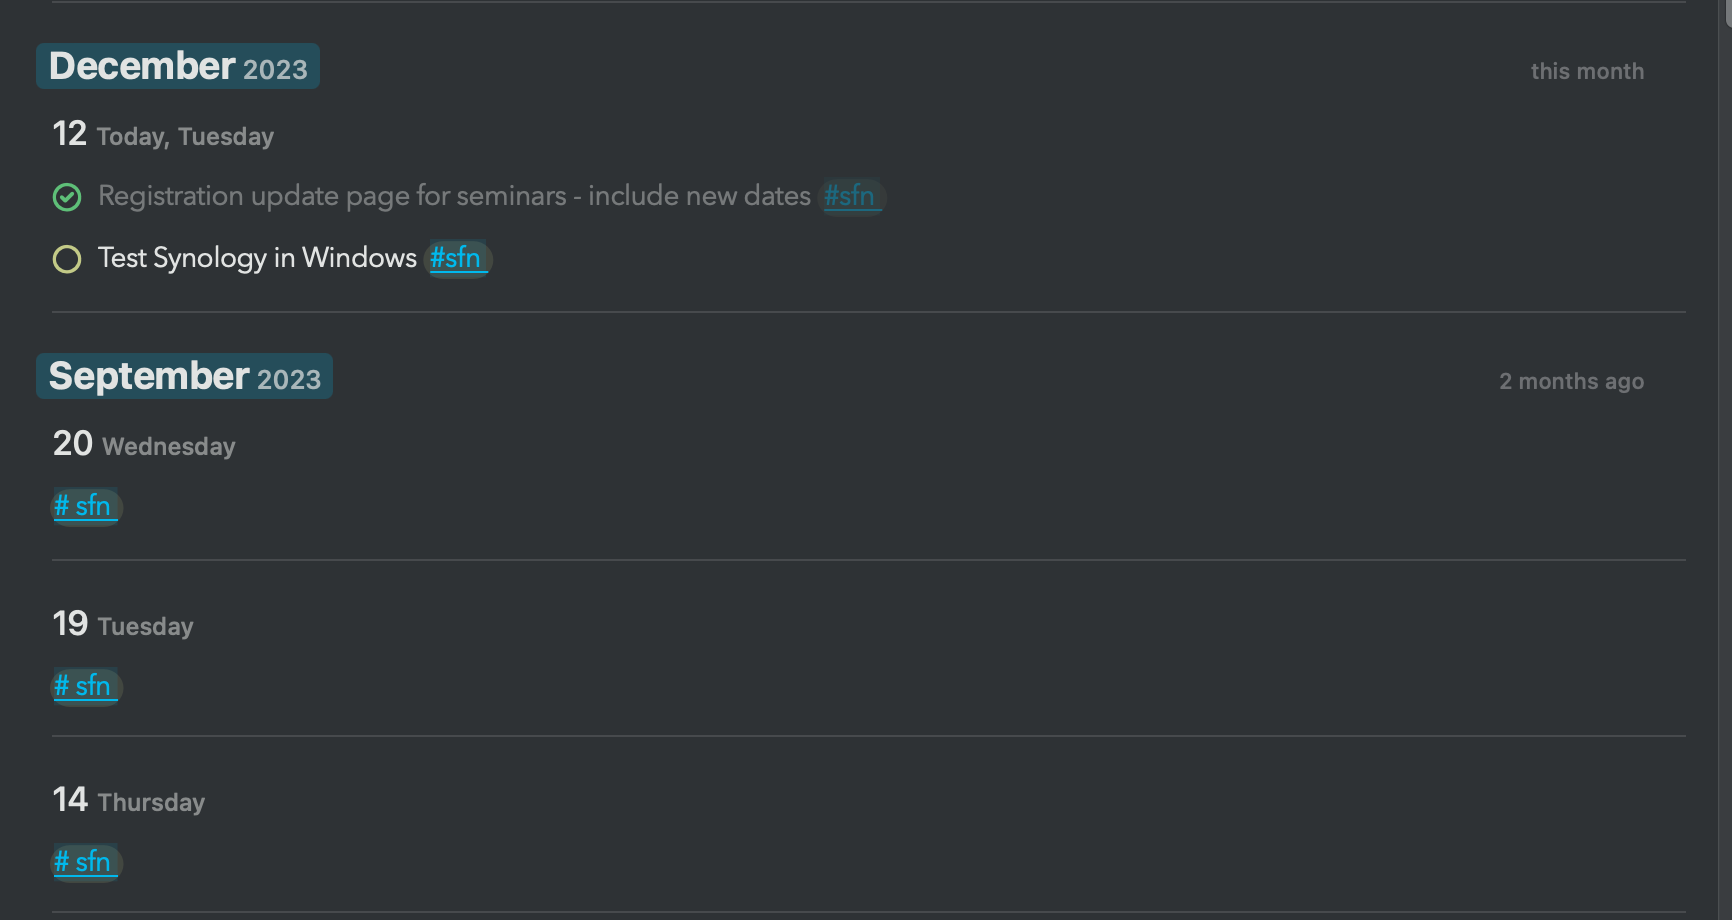Open #sfn tag on Registration update task
Image resolution: width=1732 pixels, height=920 pixels.
point(852,196)
